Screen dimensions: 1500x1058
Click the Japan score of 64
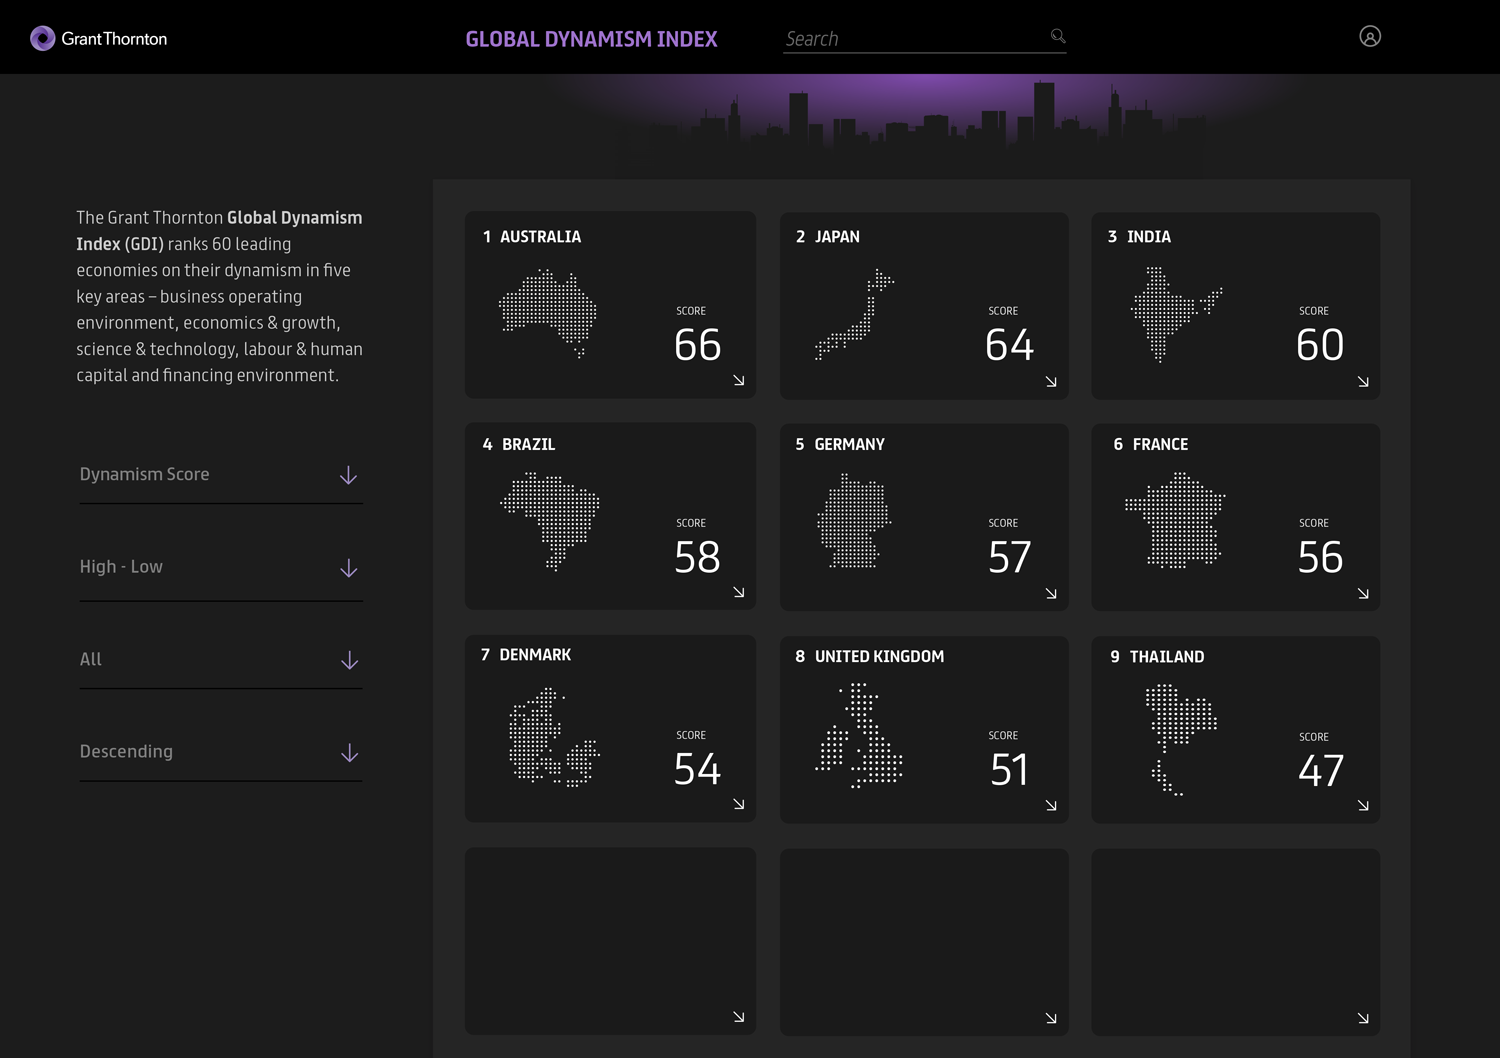(1008, 345)
